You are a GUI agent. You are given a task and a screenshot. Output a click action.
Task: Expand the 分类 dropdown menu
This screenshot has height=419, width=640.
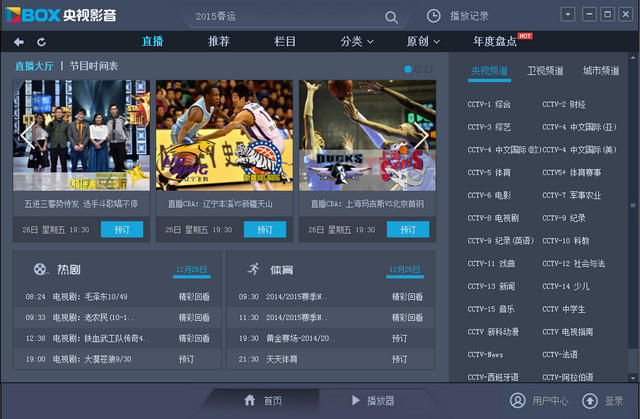[x=357, y=41]
